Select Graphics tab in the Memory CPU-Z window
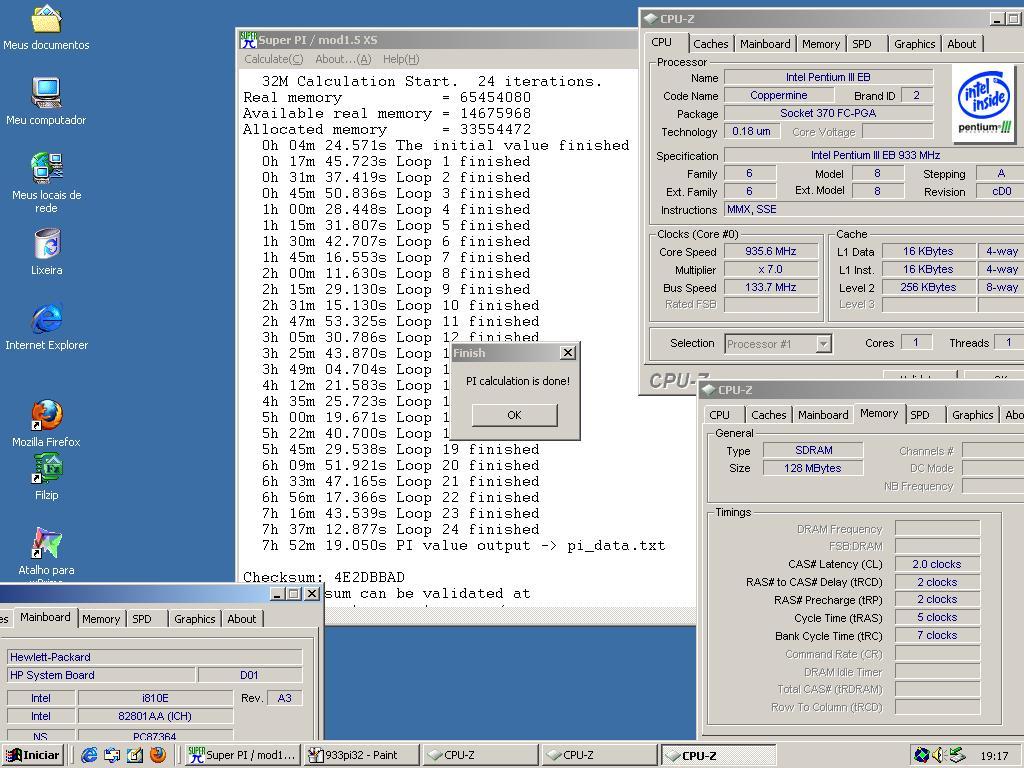 click(x=972, y=415)
